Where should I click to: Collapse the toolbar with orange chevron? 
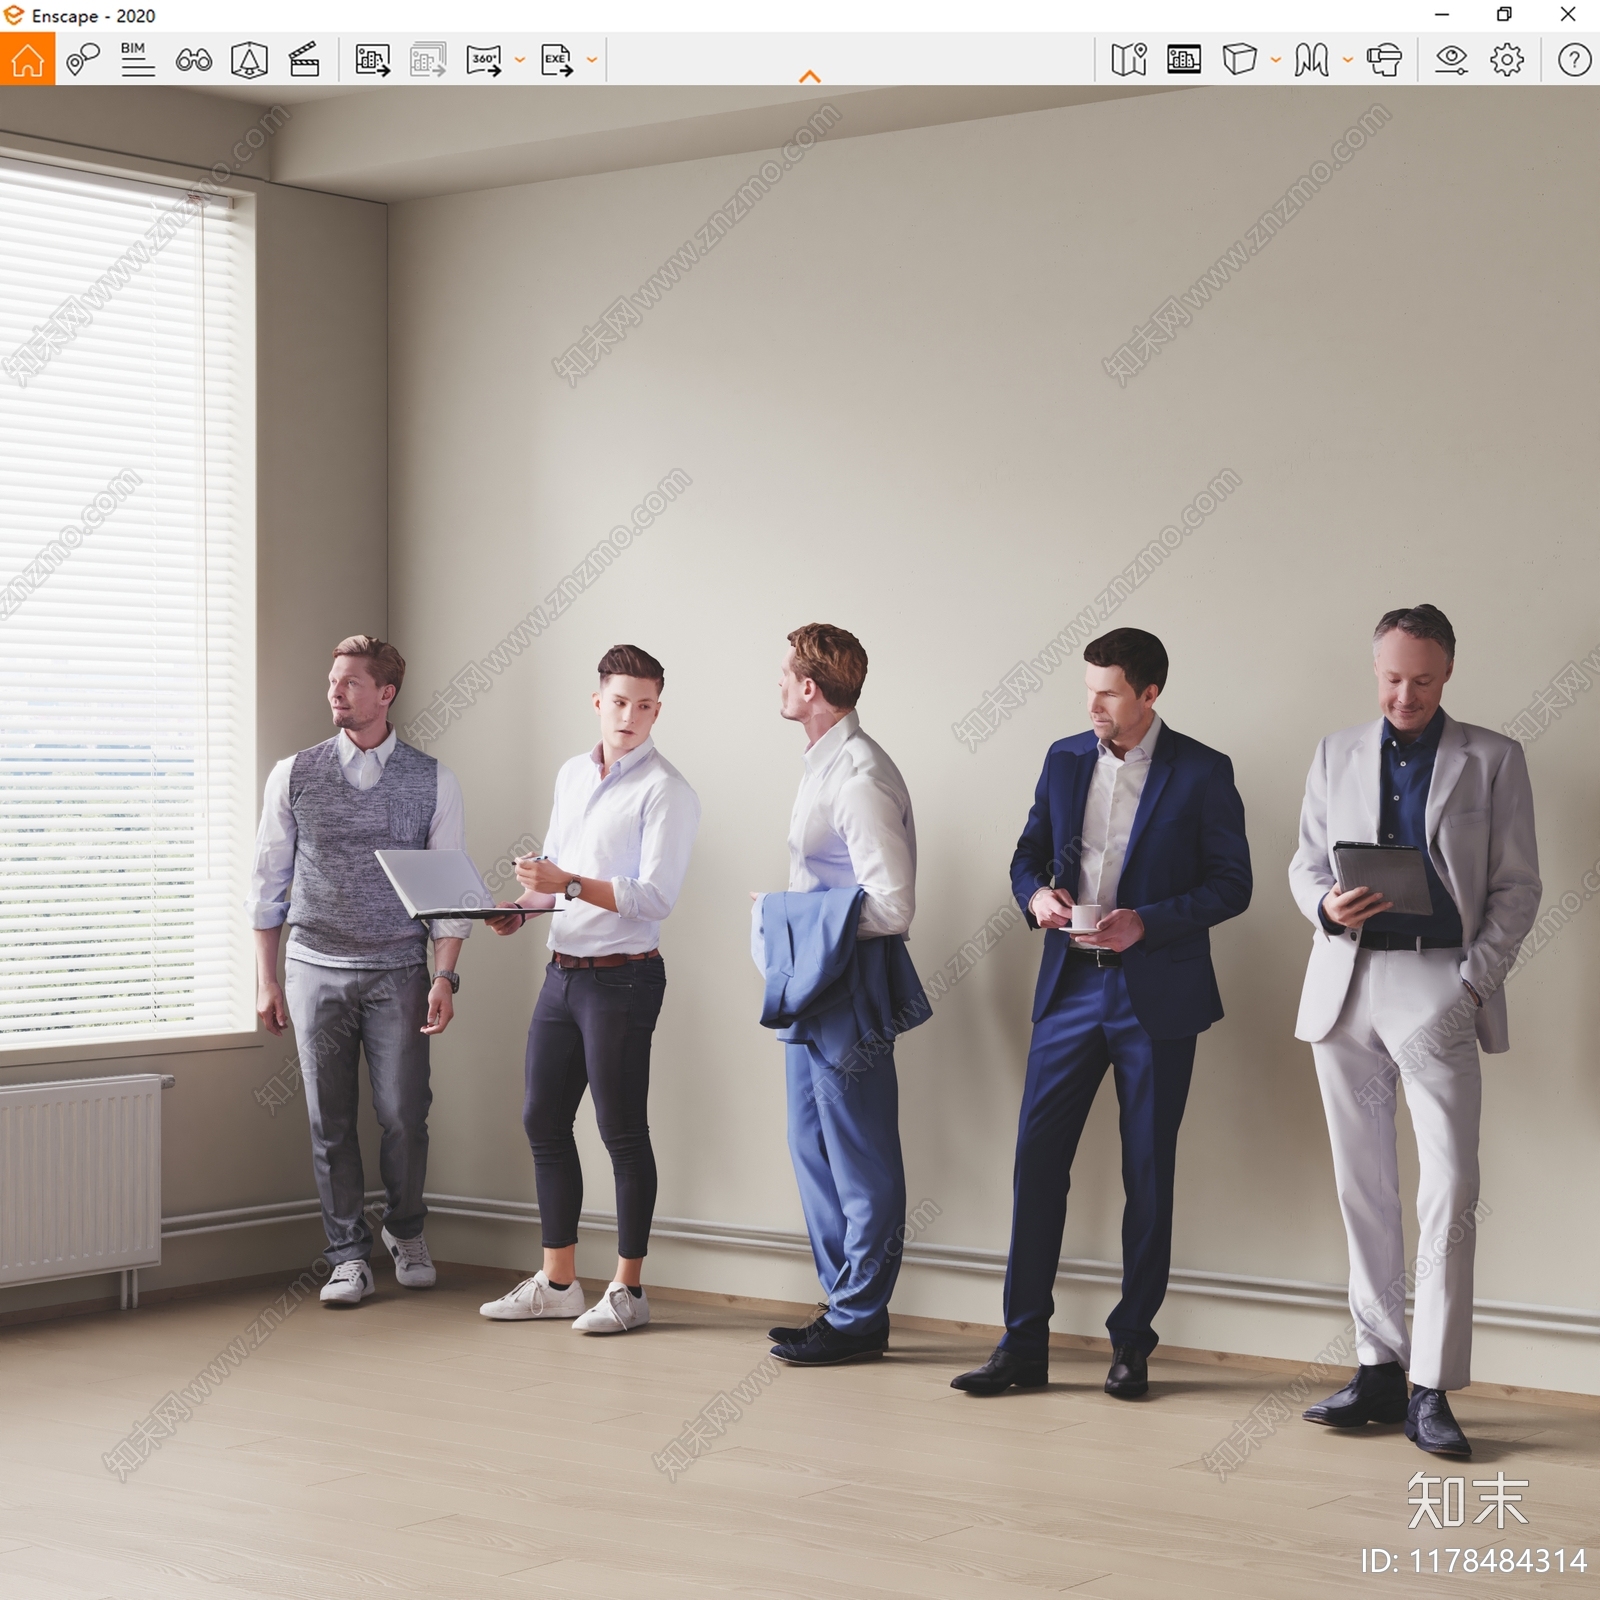coord(810,76)
